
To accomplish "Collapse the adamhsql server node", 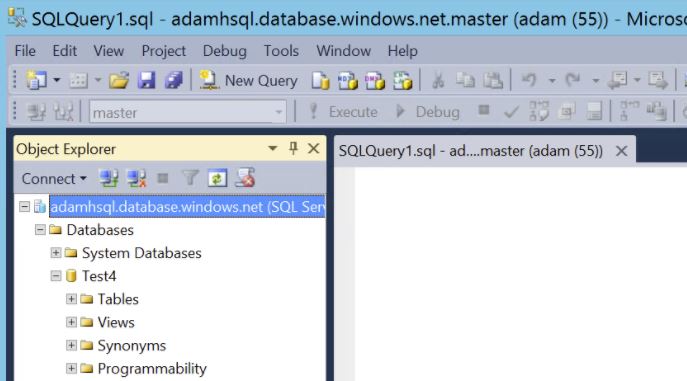I will (x=25, y=206).
